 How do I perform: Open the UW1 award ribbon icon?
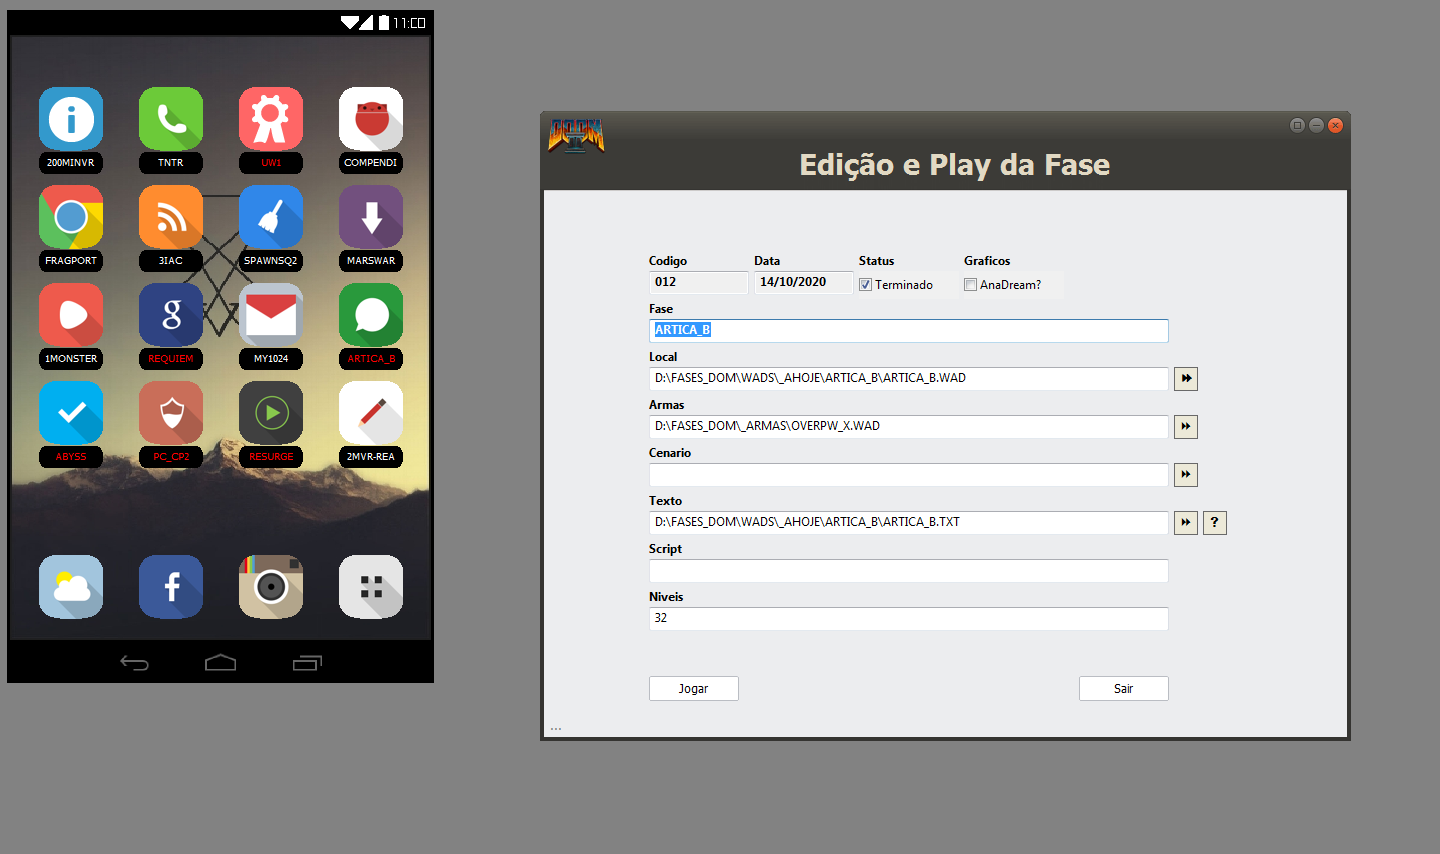coord(271,119)
